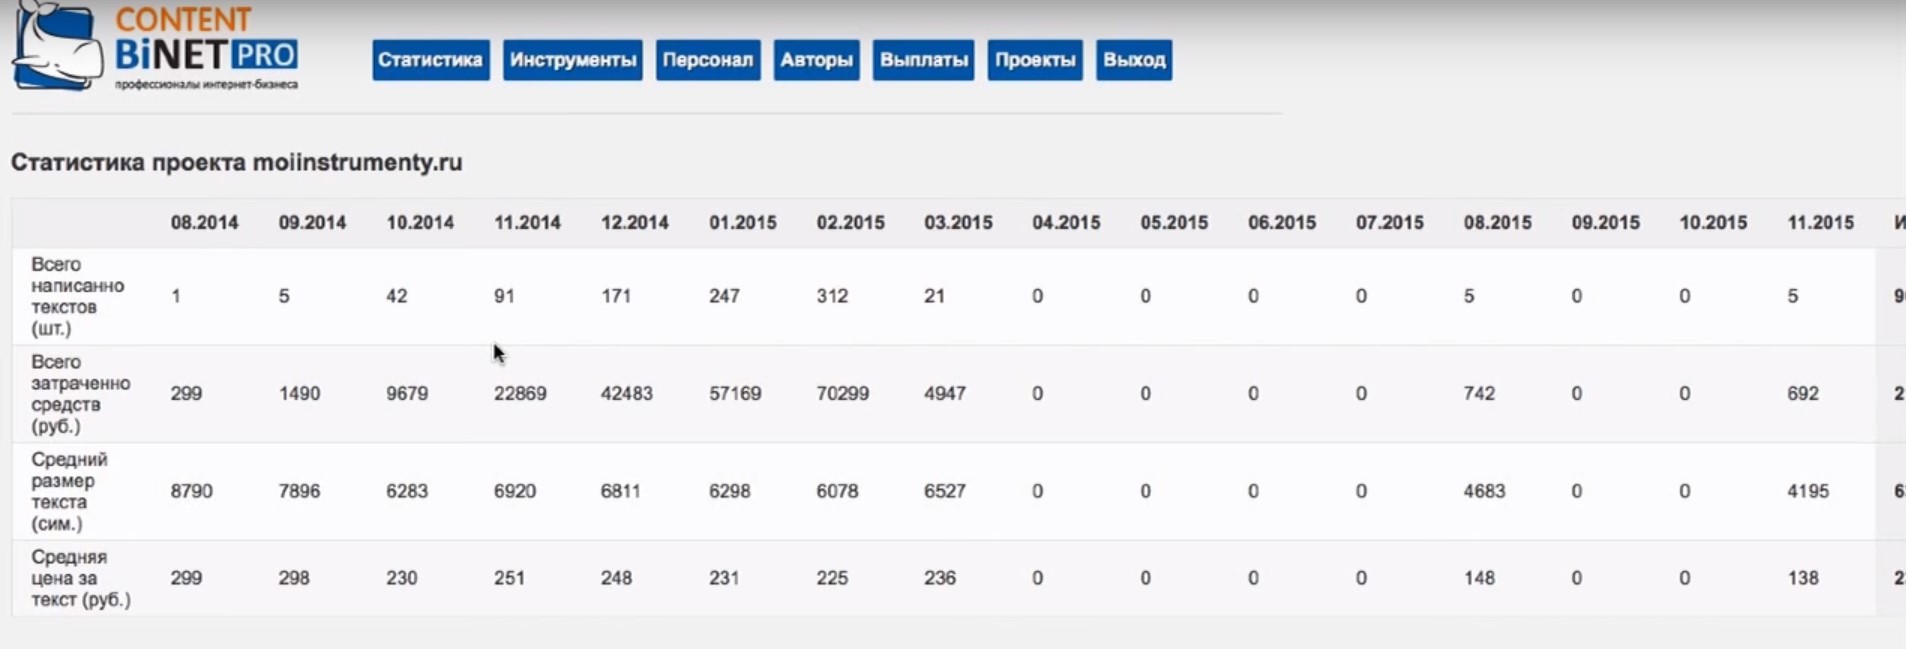The height and width of the screenshot is (649, 1906).
Task: Click the 11.2015 column header
Action: click(x=1821, y=223)
